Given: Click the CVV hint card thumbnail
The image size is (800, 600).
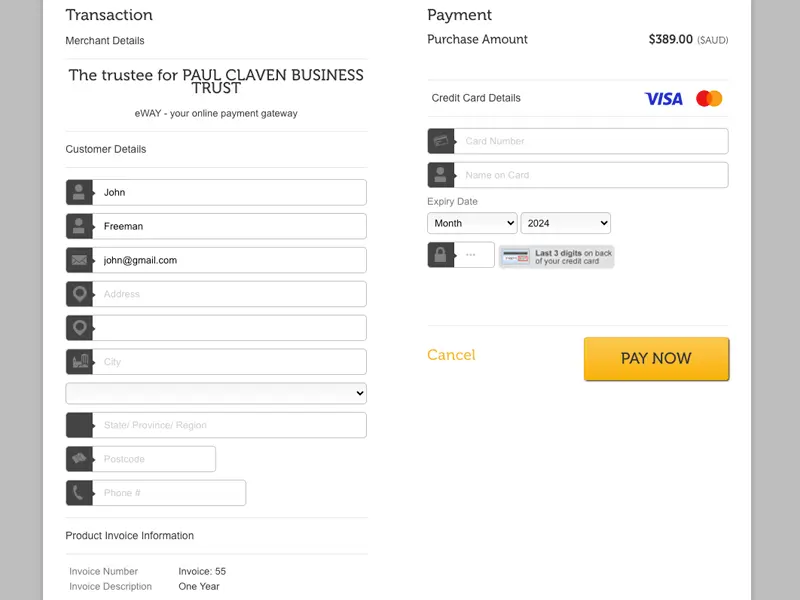Looking at the screenshot, I should 516,257.
